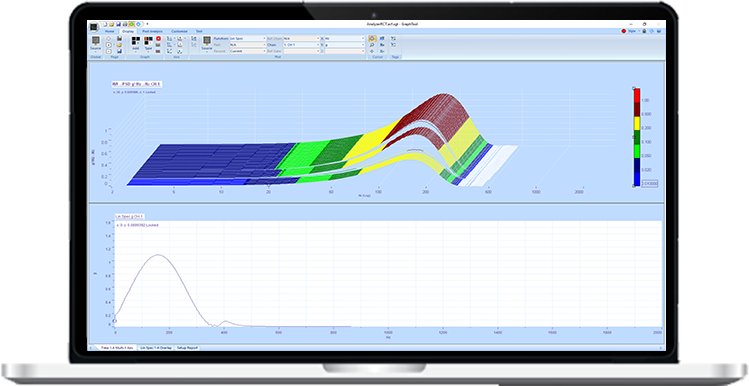Click the lock icon at top right
The width and height of the screenshot is (749, 386).
point(644,31)
